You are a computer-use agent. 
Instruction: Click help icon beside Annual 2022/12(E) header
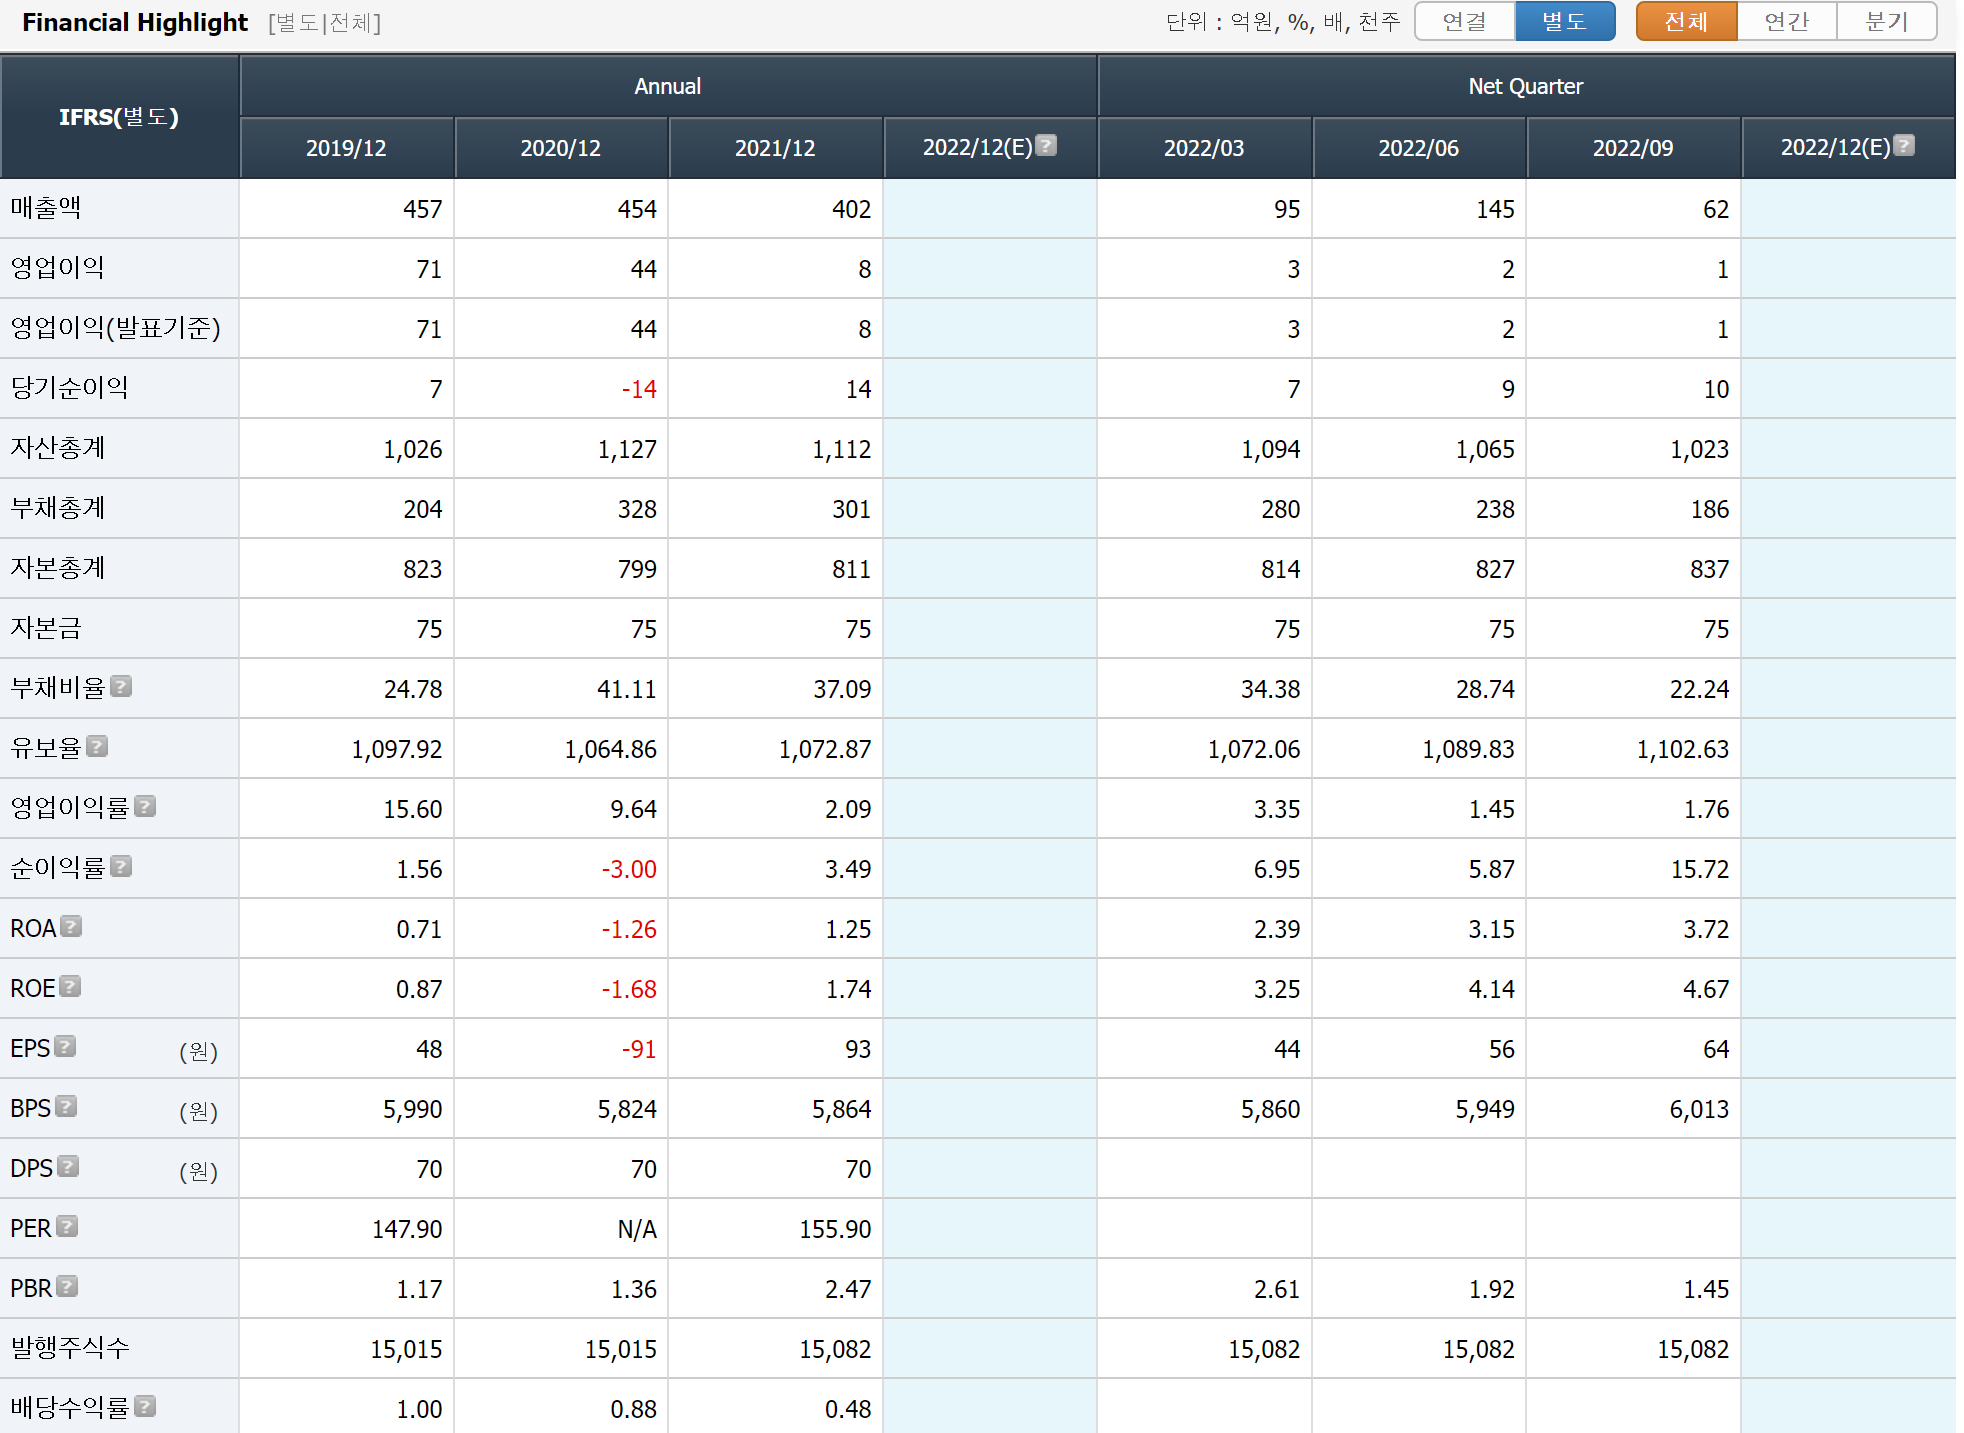(1046, 146)
